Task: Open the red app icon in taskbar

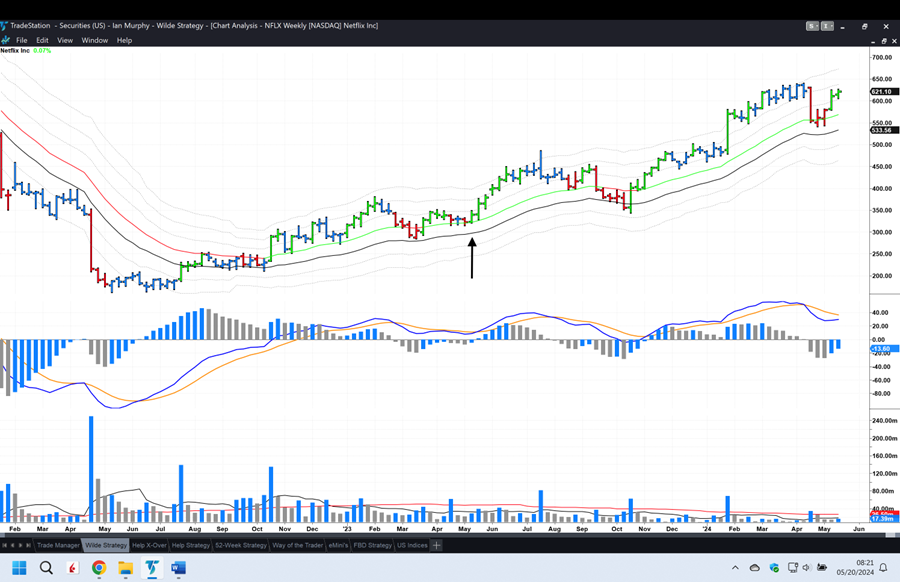Action: [x=72, y=568]
